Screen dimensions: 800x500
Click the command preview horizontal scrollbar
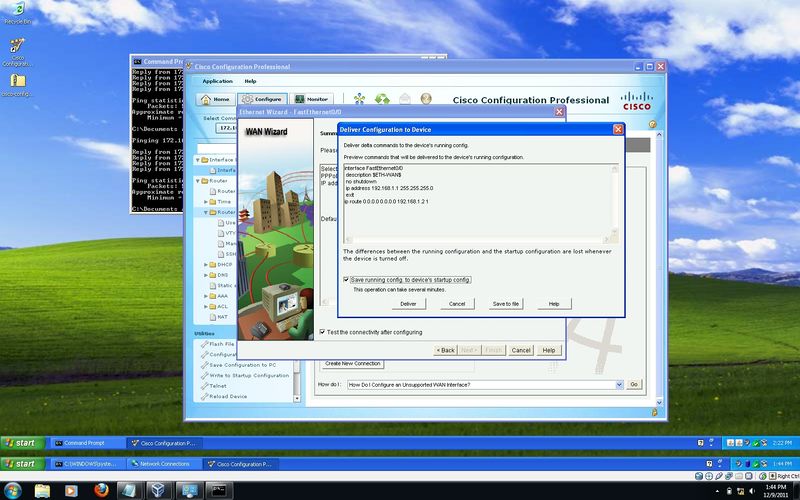(x=477, y=239)
